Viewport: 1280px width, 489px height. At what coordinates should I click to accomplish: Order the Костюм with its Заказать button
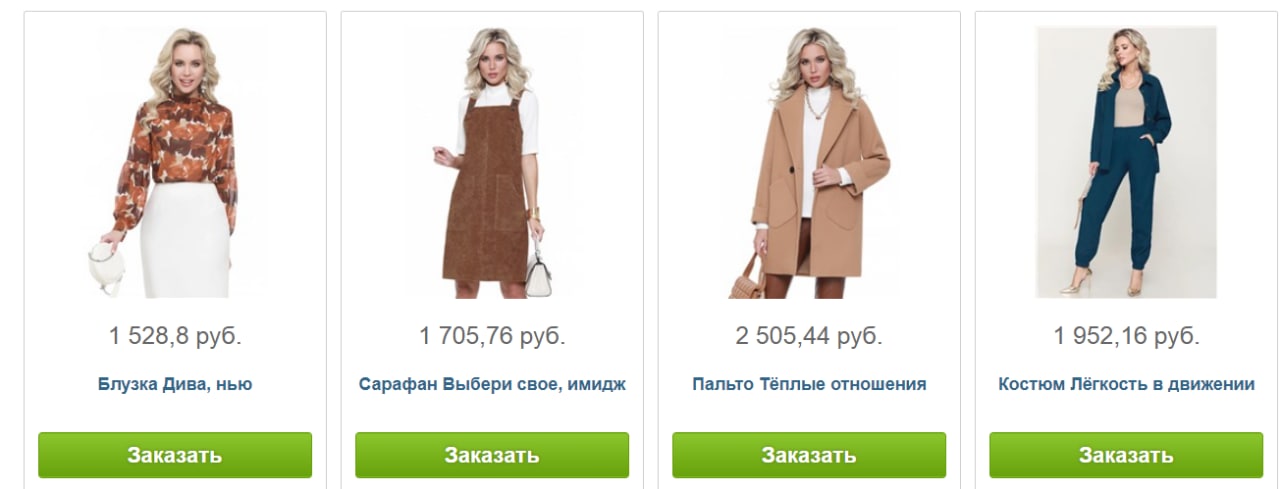[1126, 455]
